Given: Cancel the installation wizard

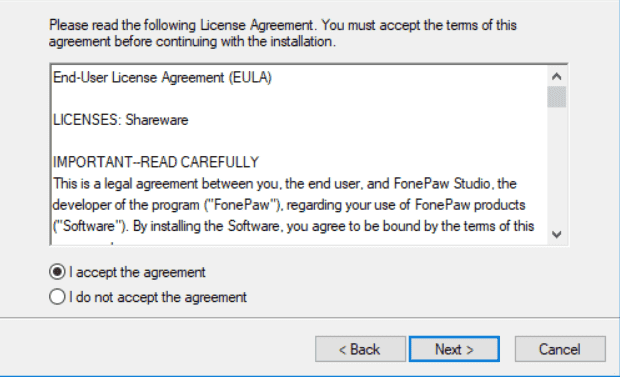Looking at the screenshot, I should 560,349.
